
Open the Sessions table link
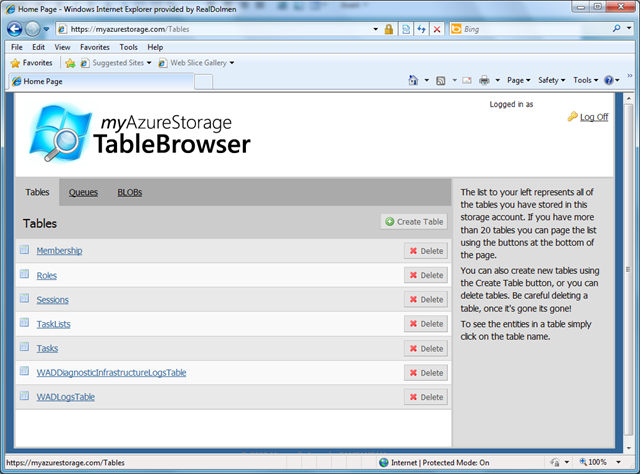[x=52, y=300]
